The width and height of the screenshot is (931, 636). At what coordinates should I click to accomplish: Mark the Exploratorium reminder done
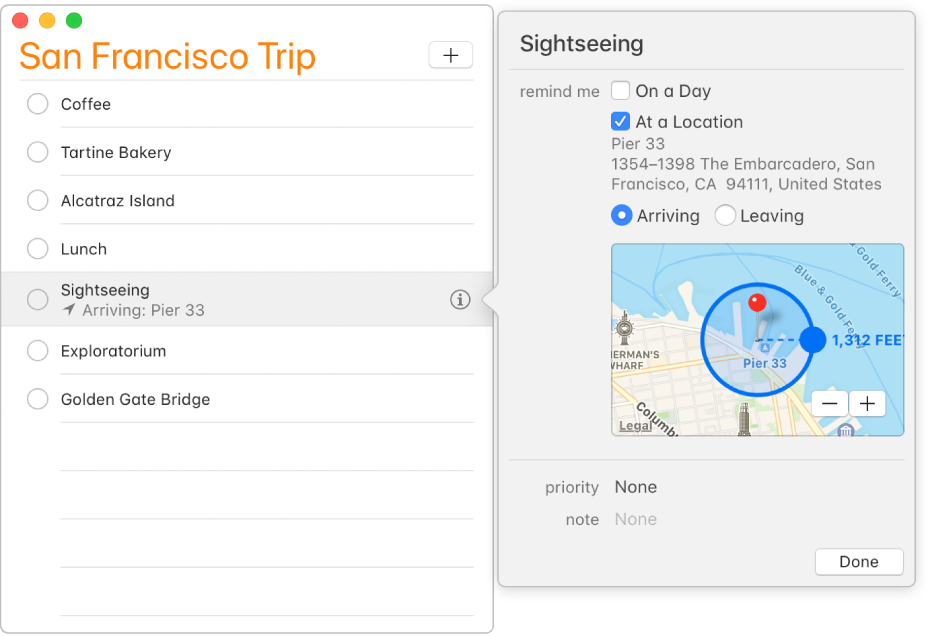click(38, 351)
